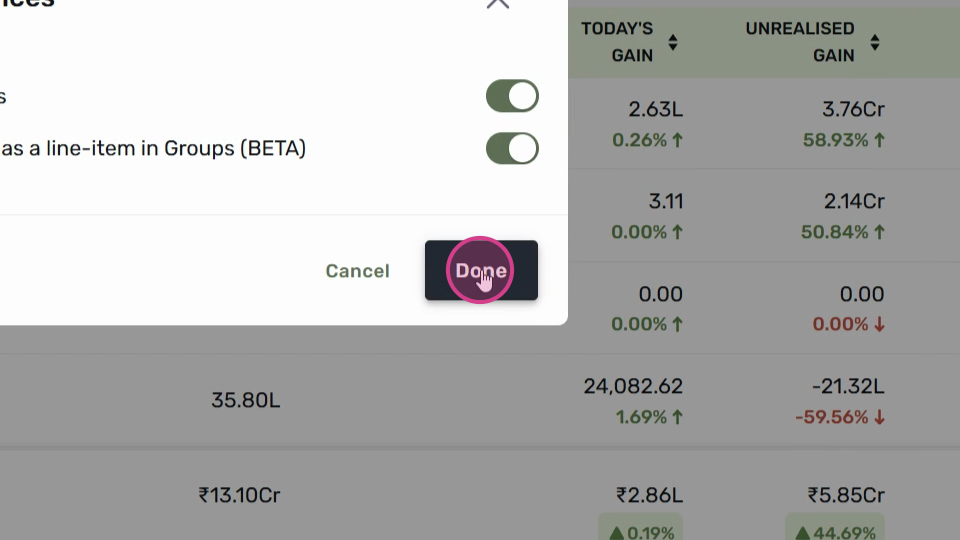
Task: Sort by Unrealised Gain arrows icon
Action: 875,42
